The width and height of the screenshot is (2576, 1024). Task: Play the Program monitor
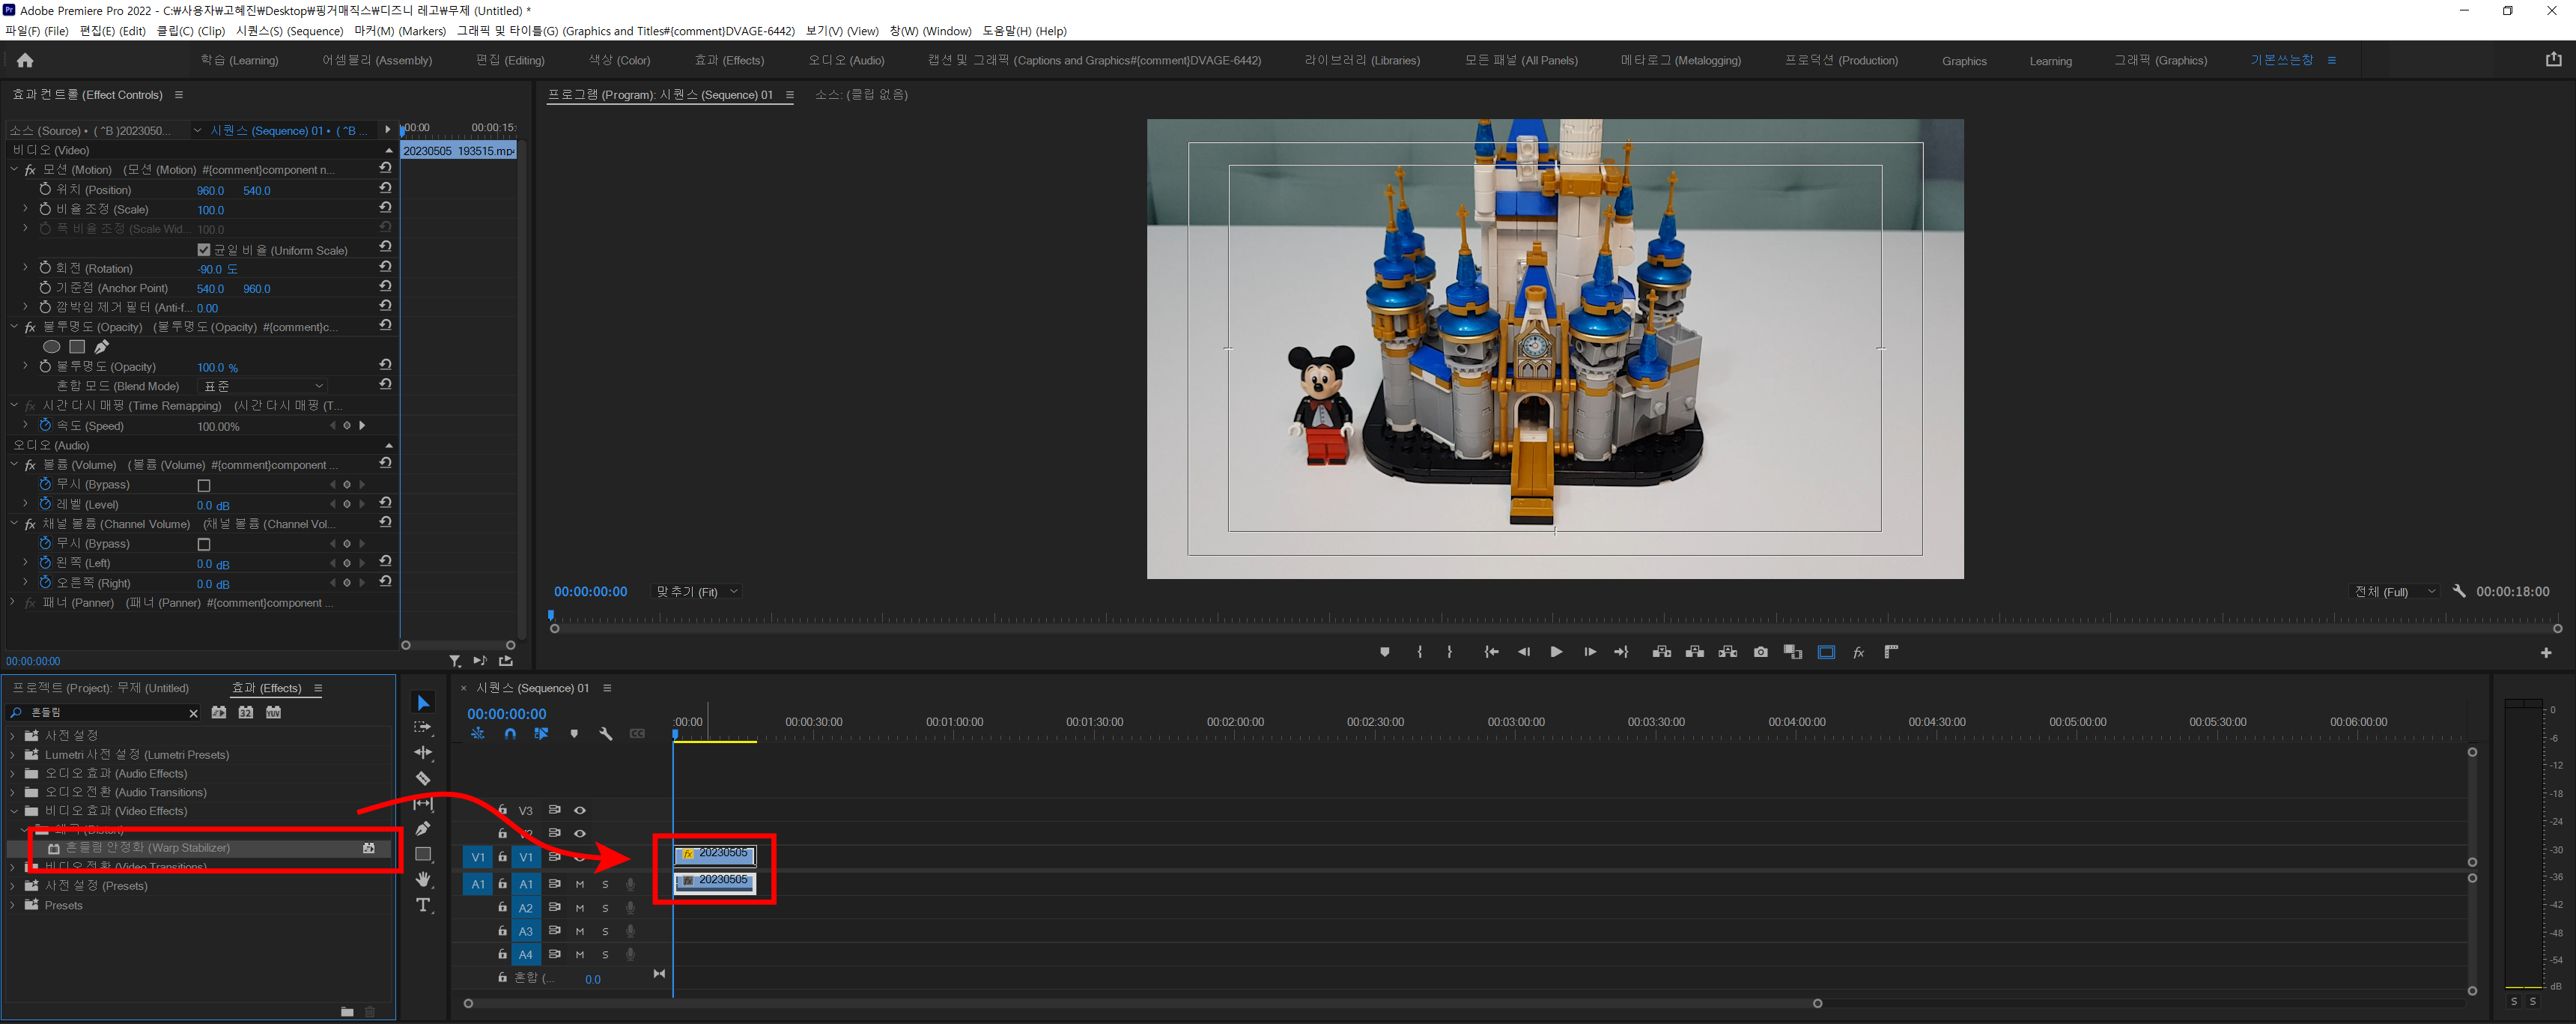(1556, 652)
